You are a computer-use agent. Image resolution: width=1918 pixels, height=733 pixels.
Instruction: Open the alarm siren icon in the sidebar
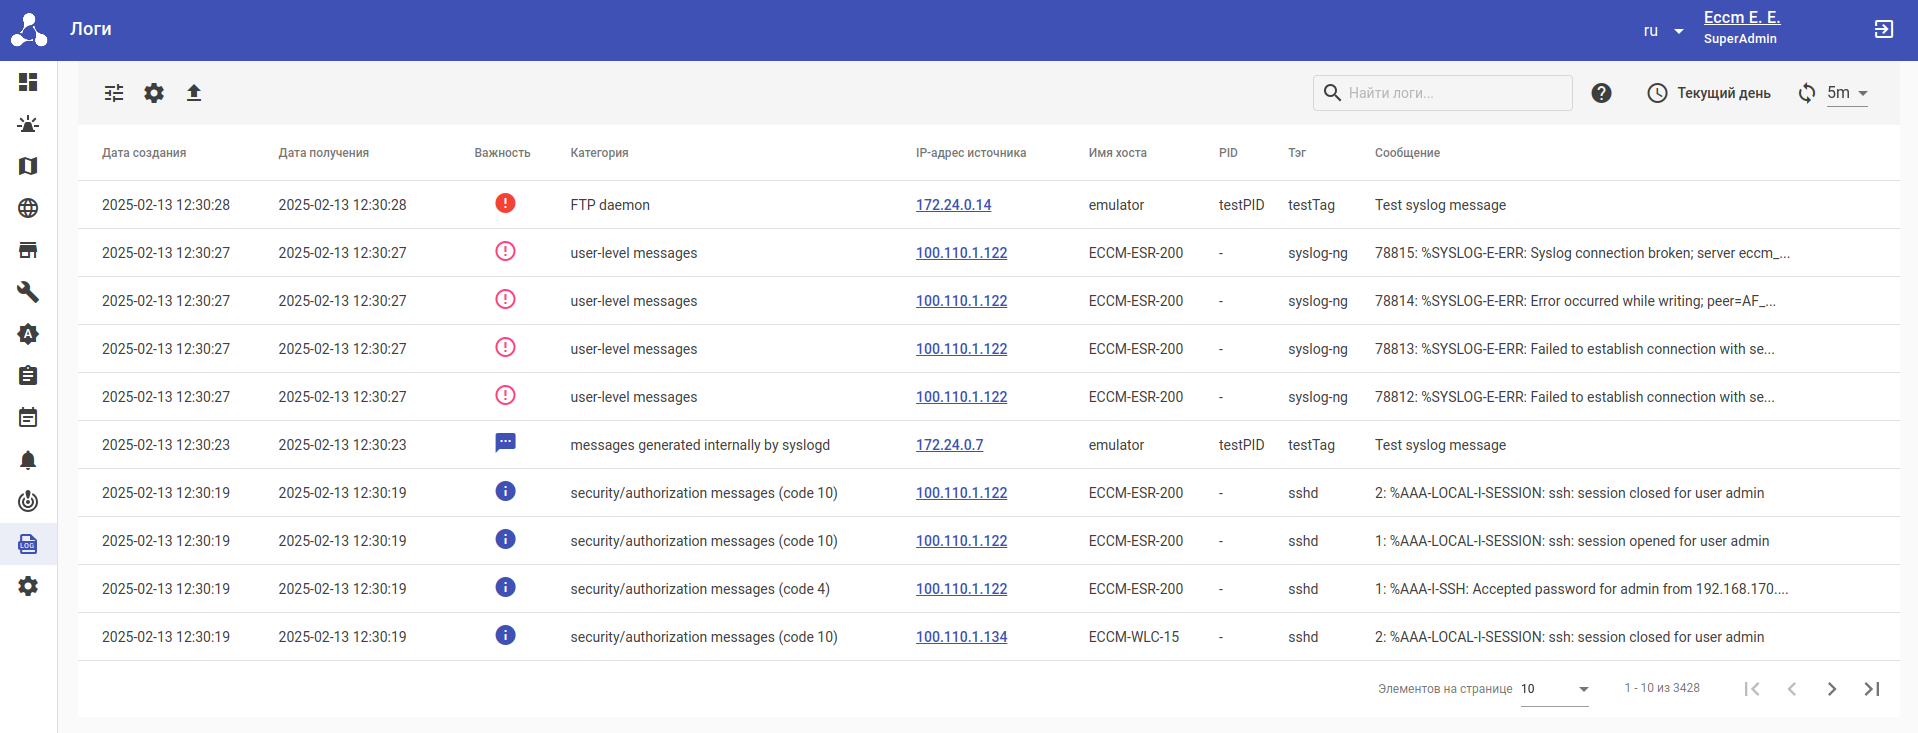(28, 124)
